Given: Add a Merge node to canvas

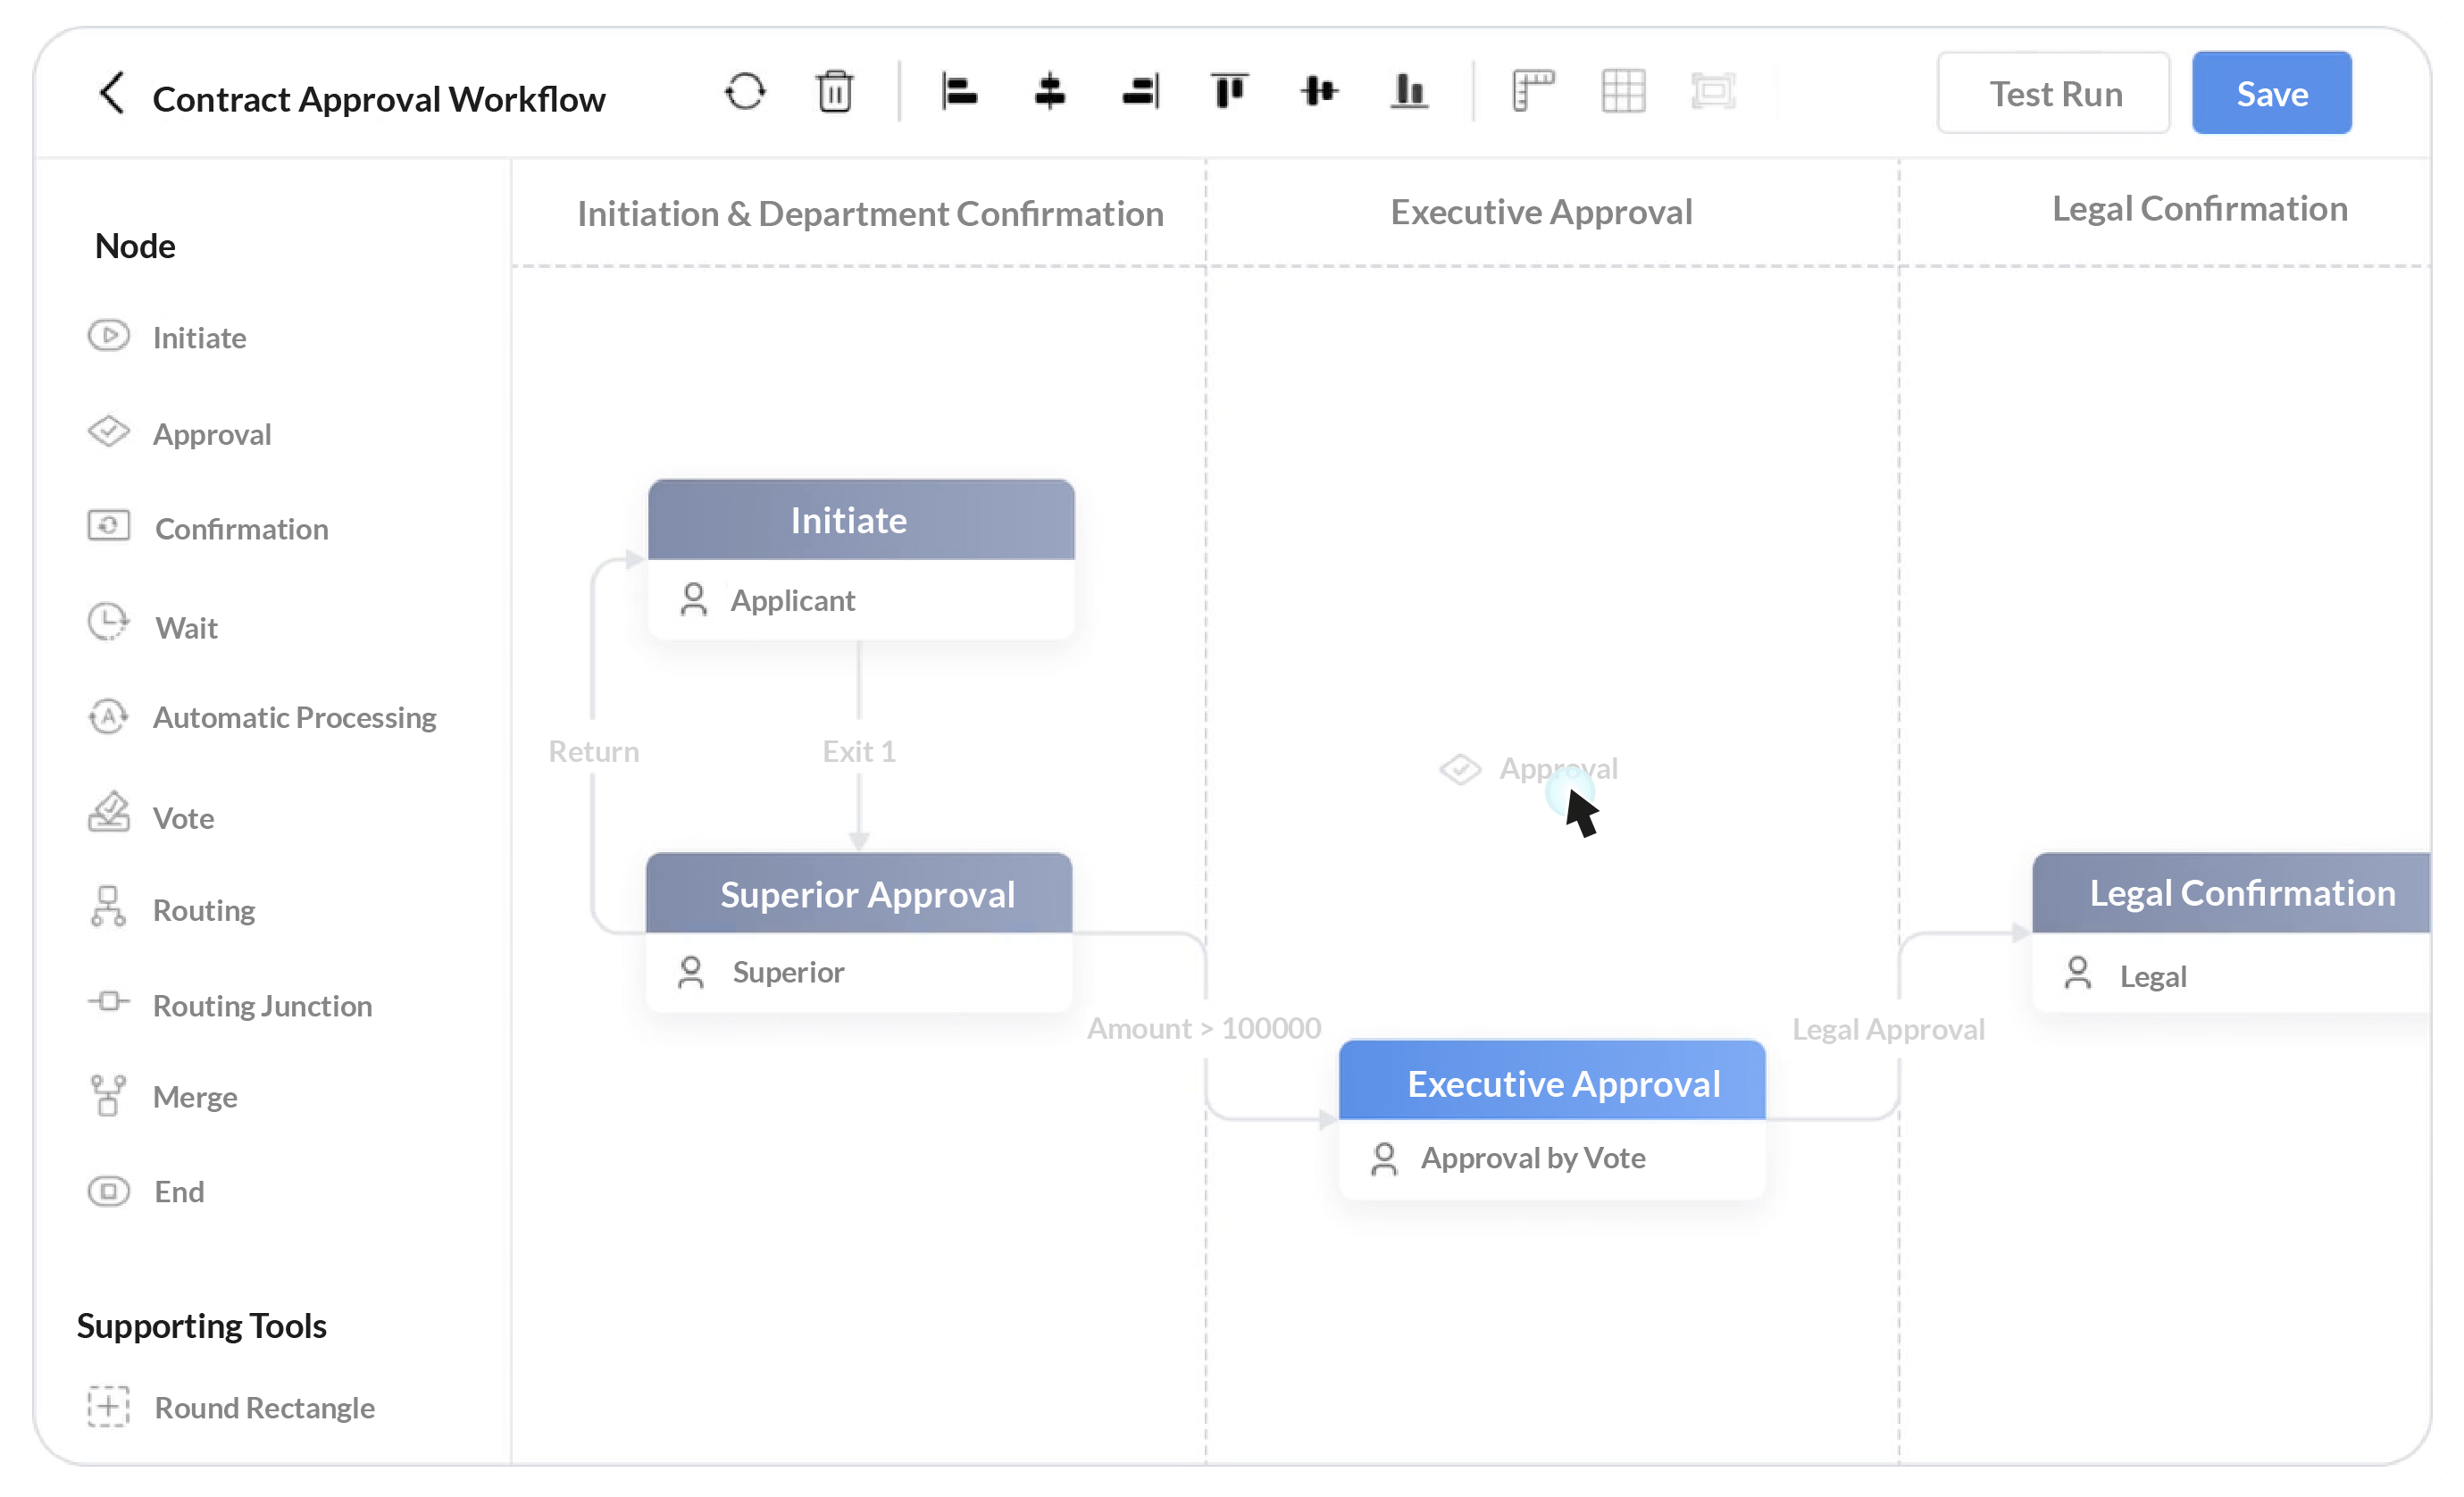Looking at the screenshot, I should point(196,1095).
